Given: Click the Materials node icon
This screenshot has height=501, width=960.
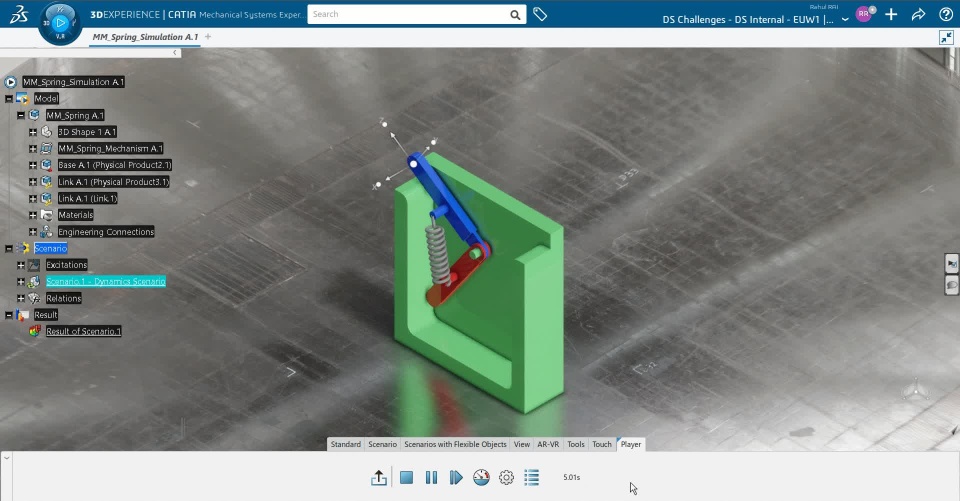Looking at the screenshot, I should [x=47, y=215].
